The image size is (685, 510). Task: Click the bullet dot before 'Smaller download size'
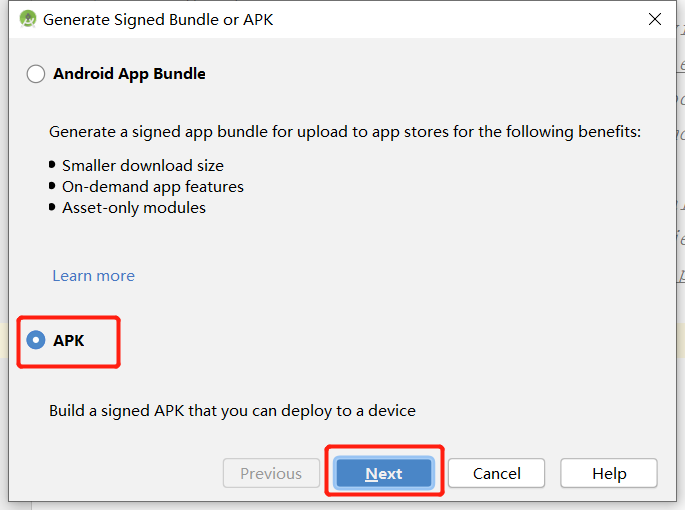click(x=52, y=165)
